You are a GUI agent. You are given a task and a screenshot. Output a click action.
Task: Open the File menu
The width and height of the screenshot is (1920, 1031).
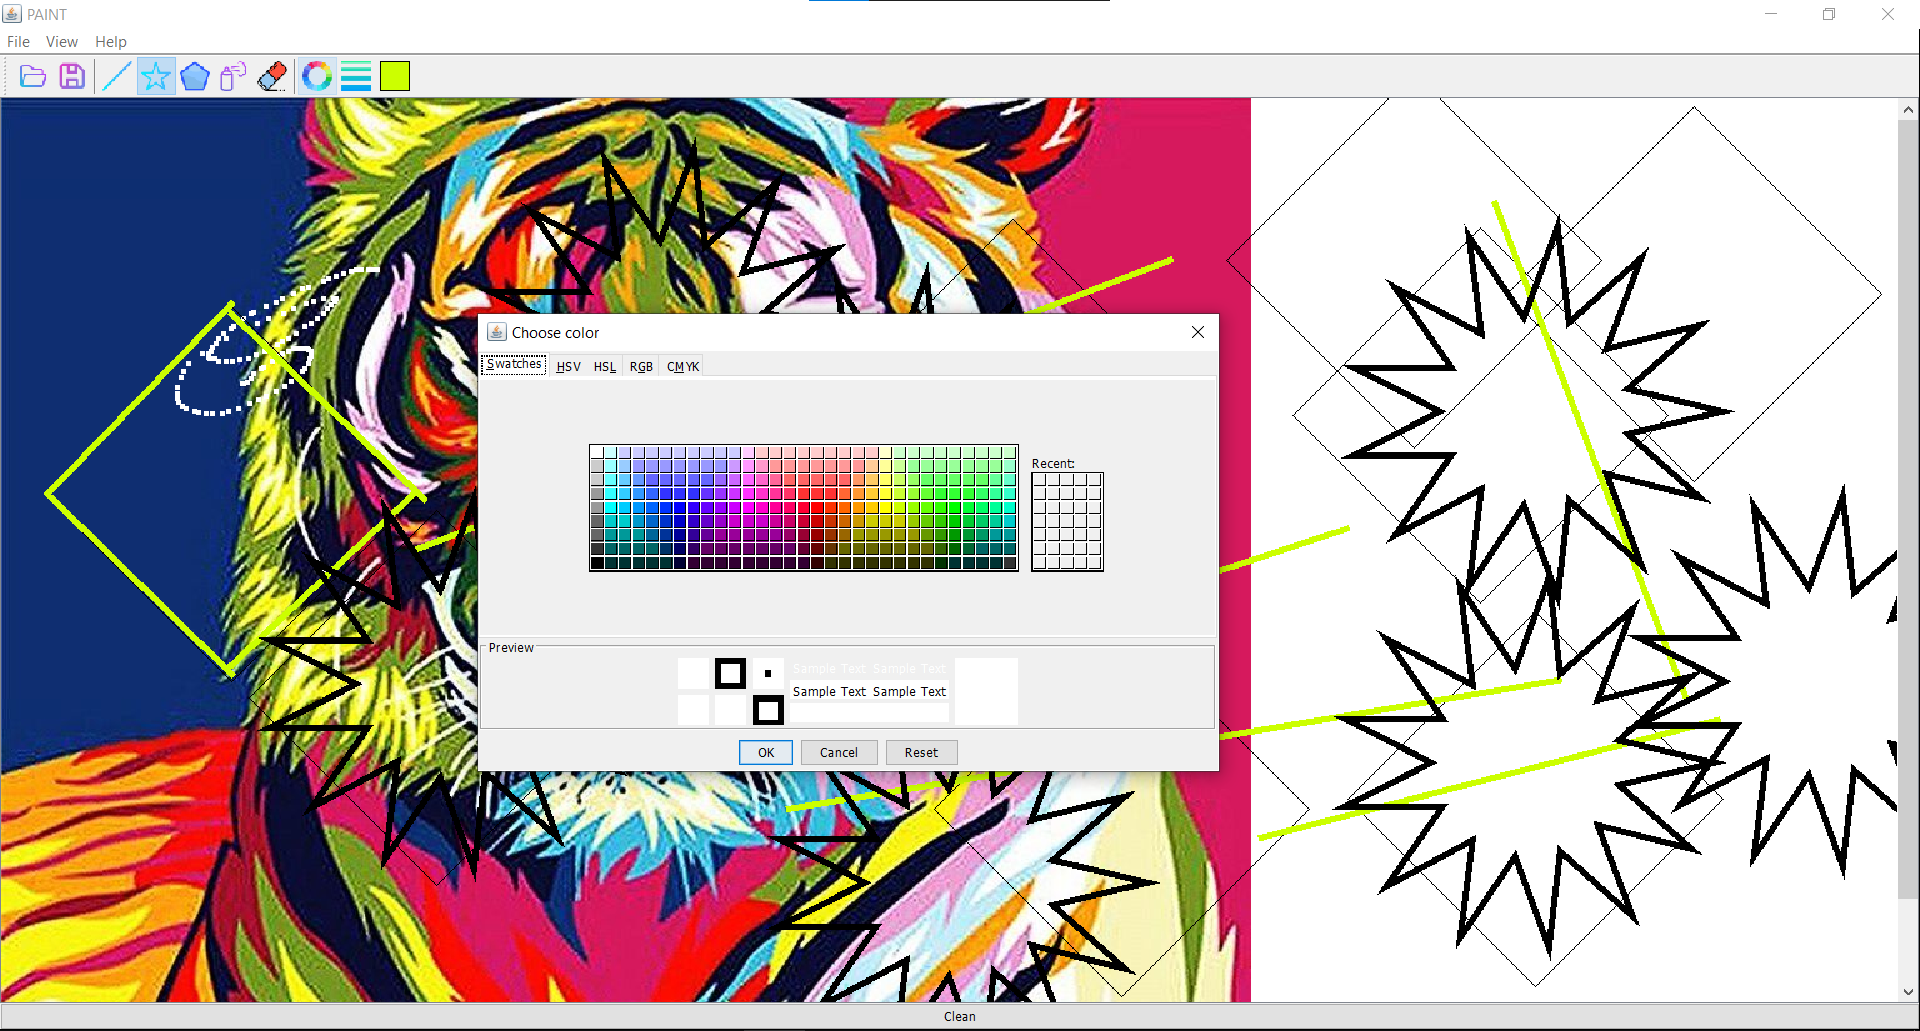[x=18, y=42]
